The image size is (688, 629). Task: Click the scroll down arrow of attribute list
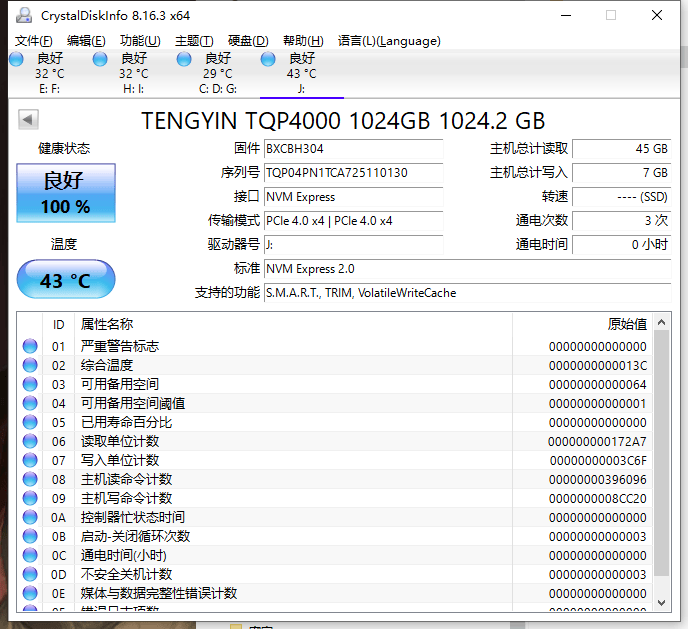662,603
